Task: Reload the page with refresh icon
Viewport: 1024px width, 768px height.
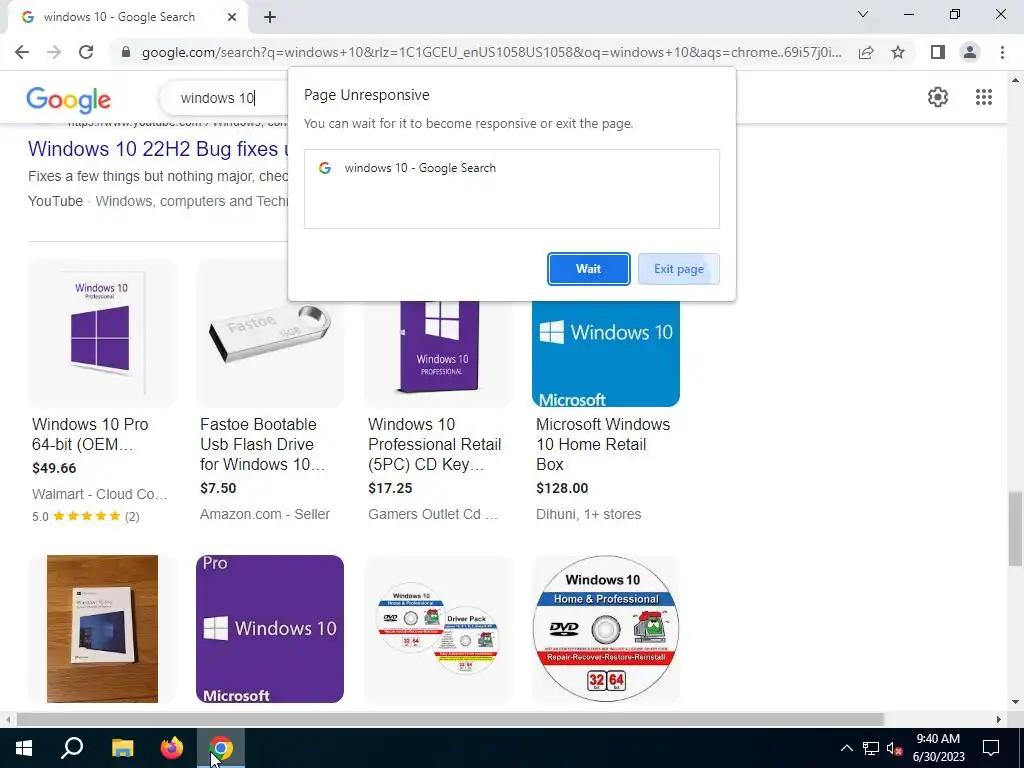Action: coord(86,52)
